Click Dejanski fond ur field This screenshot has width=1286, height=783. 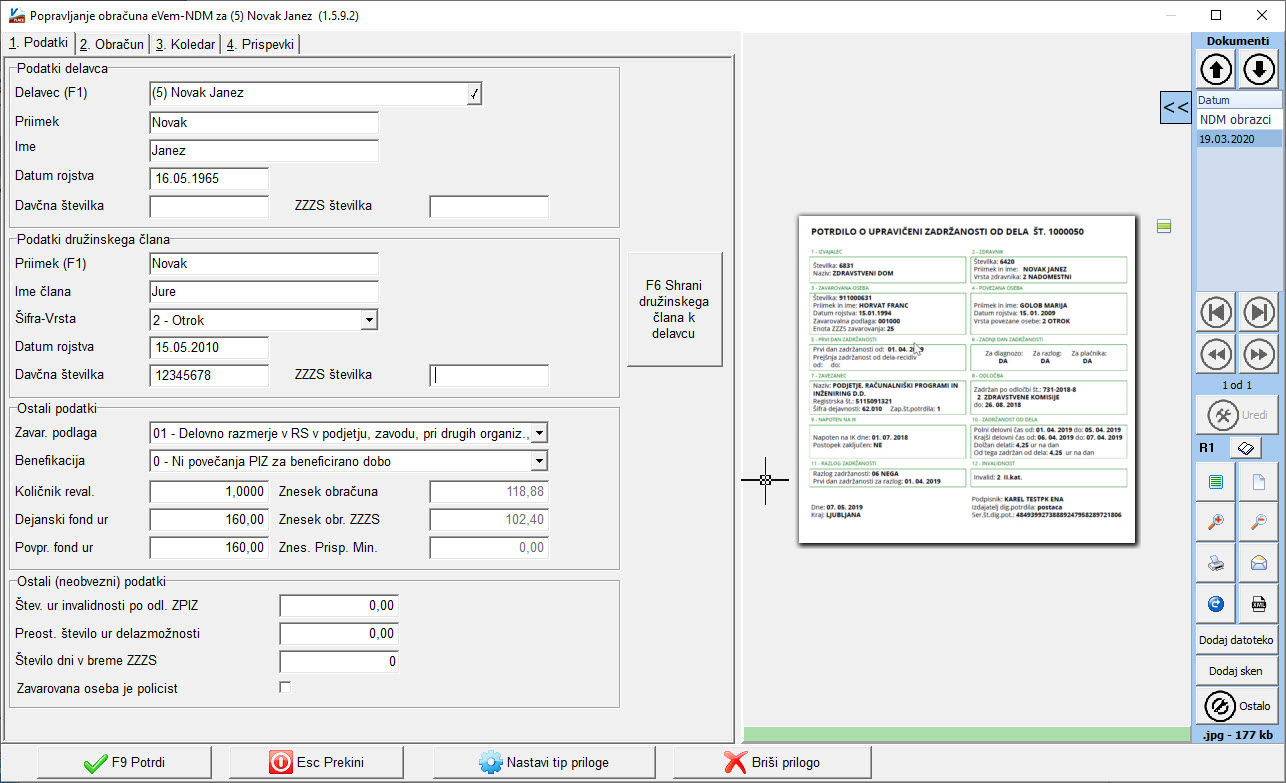point(209,519)
